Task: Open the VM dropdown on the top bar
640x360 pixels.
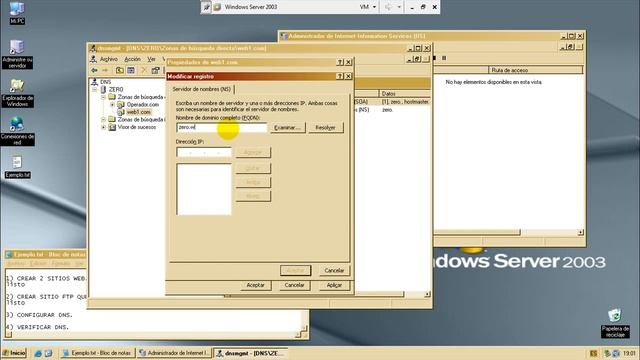Action: 368,7
